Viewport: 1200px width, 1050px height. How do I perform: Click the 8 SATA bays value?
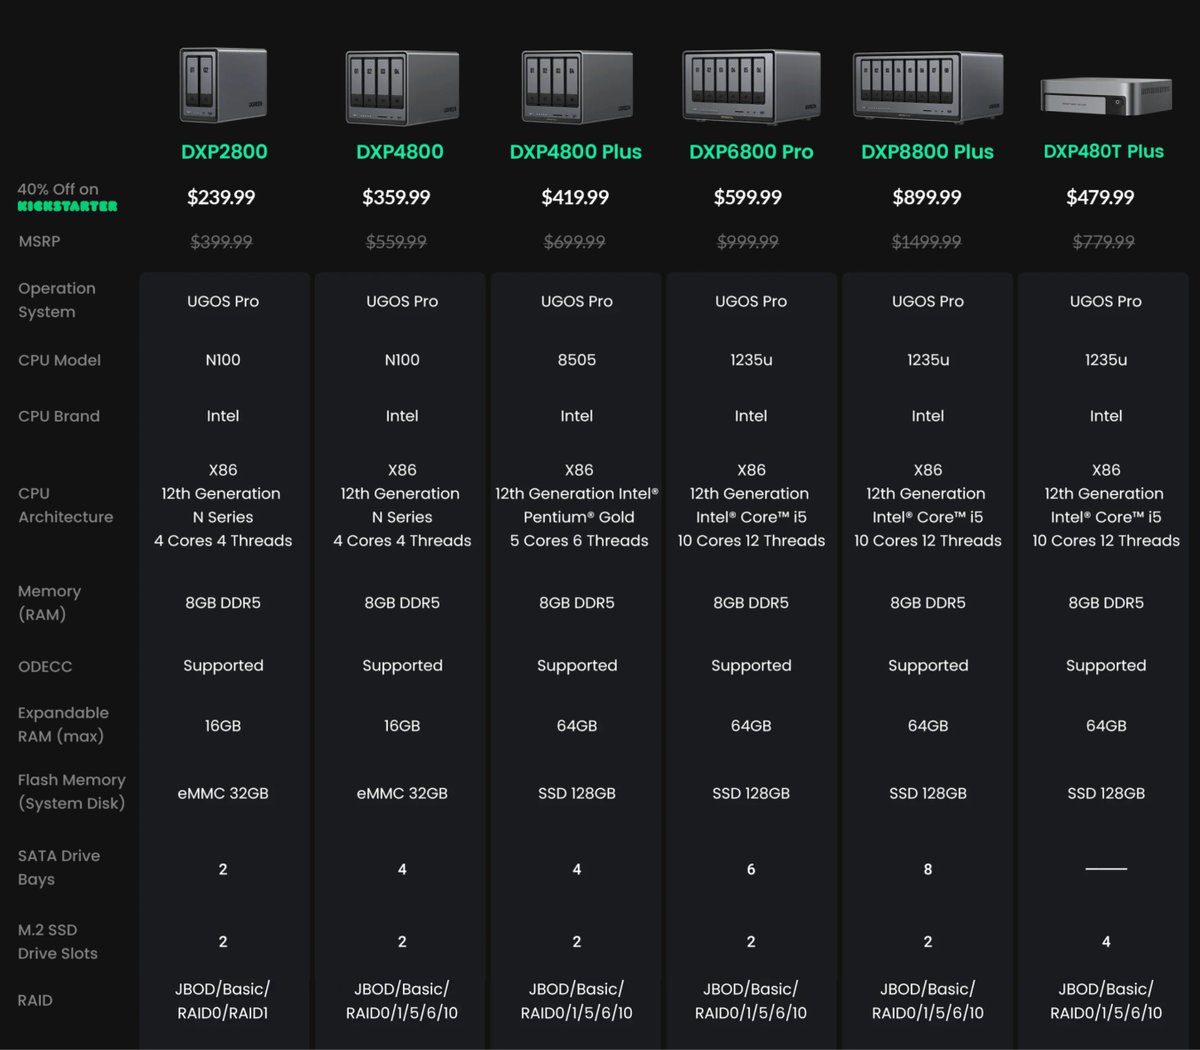click(928, 870)
